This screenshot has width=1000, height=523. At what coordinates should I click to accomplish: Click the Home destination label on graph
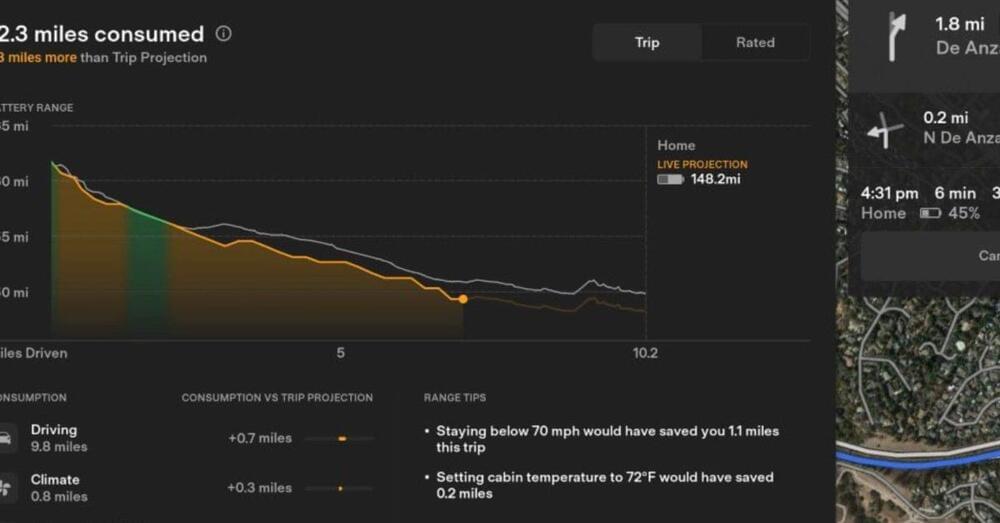pyautogui.click(x=676, y=146)
